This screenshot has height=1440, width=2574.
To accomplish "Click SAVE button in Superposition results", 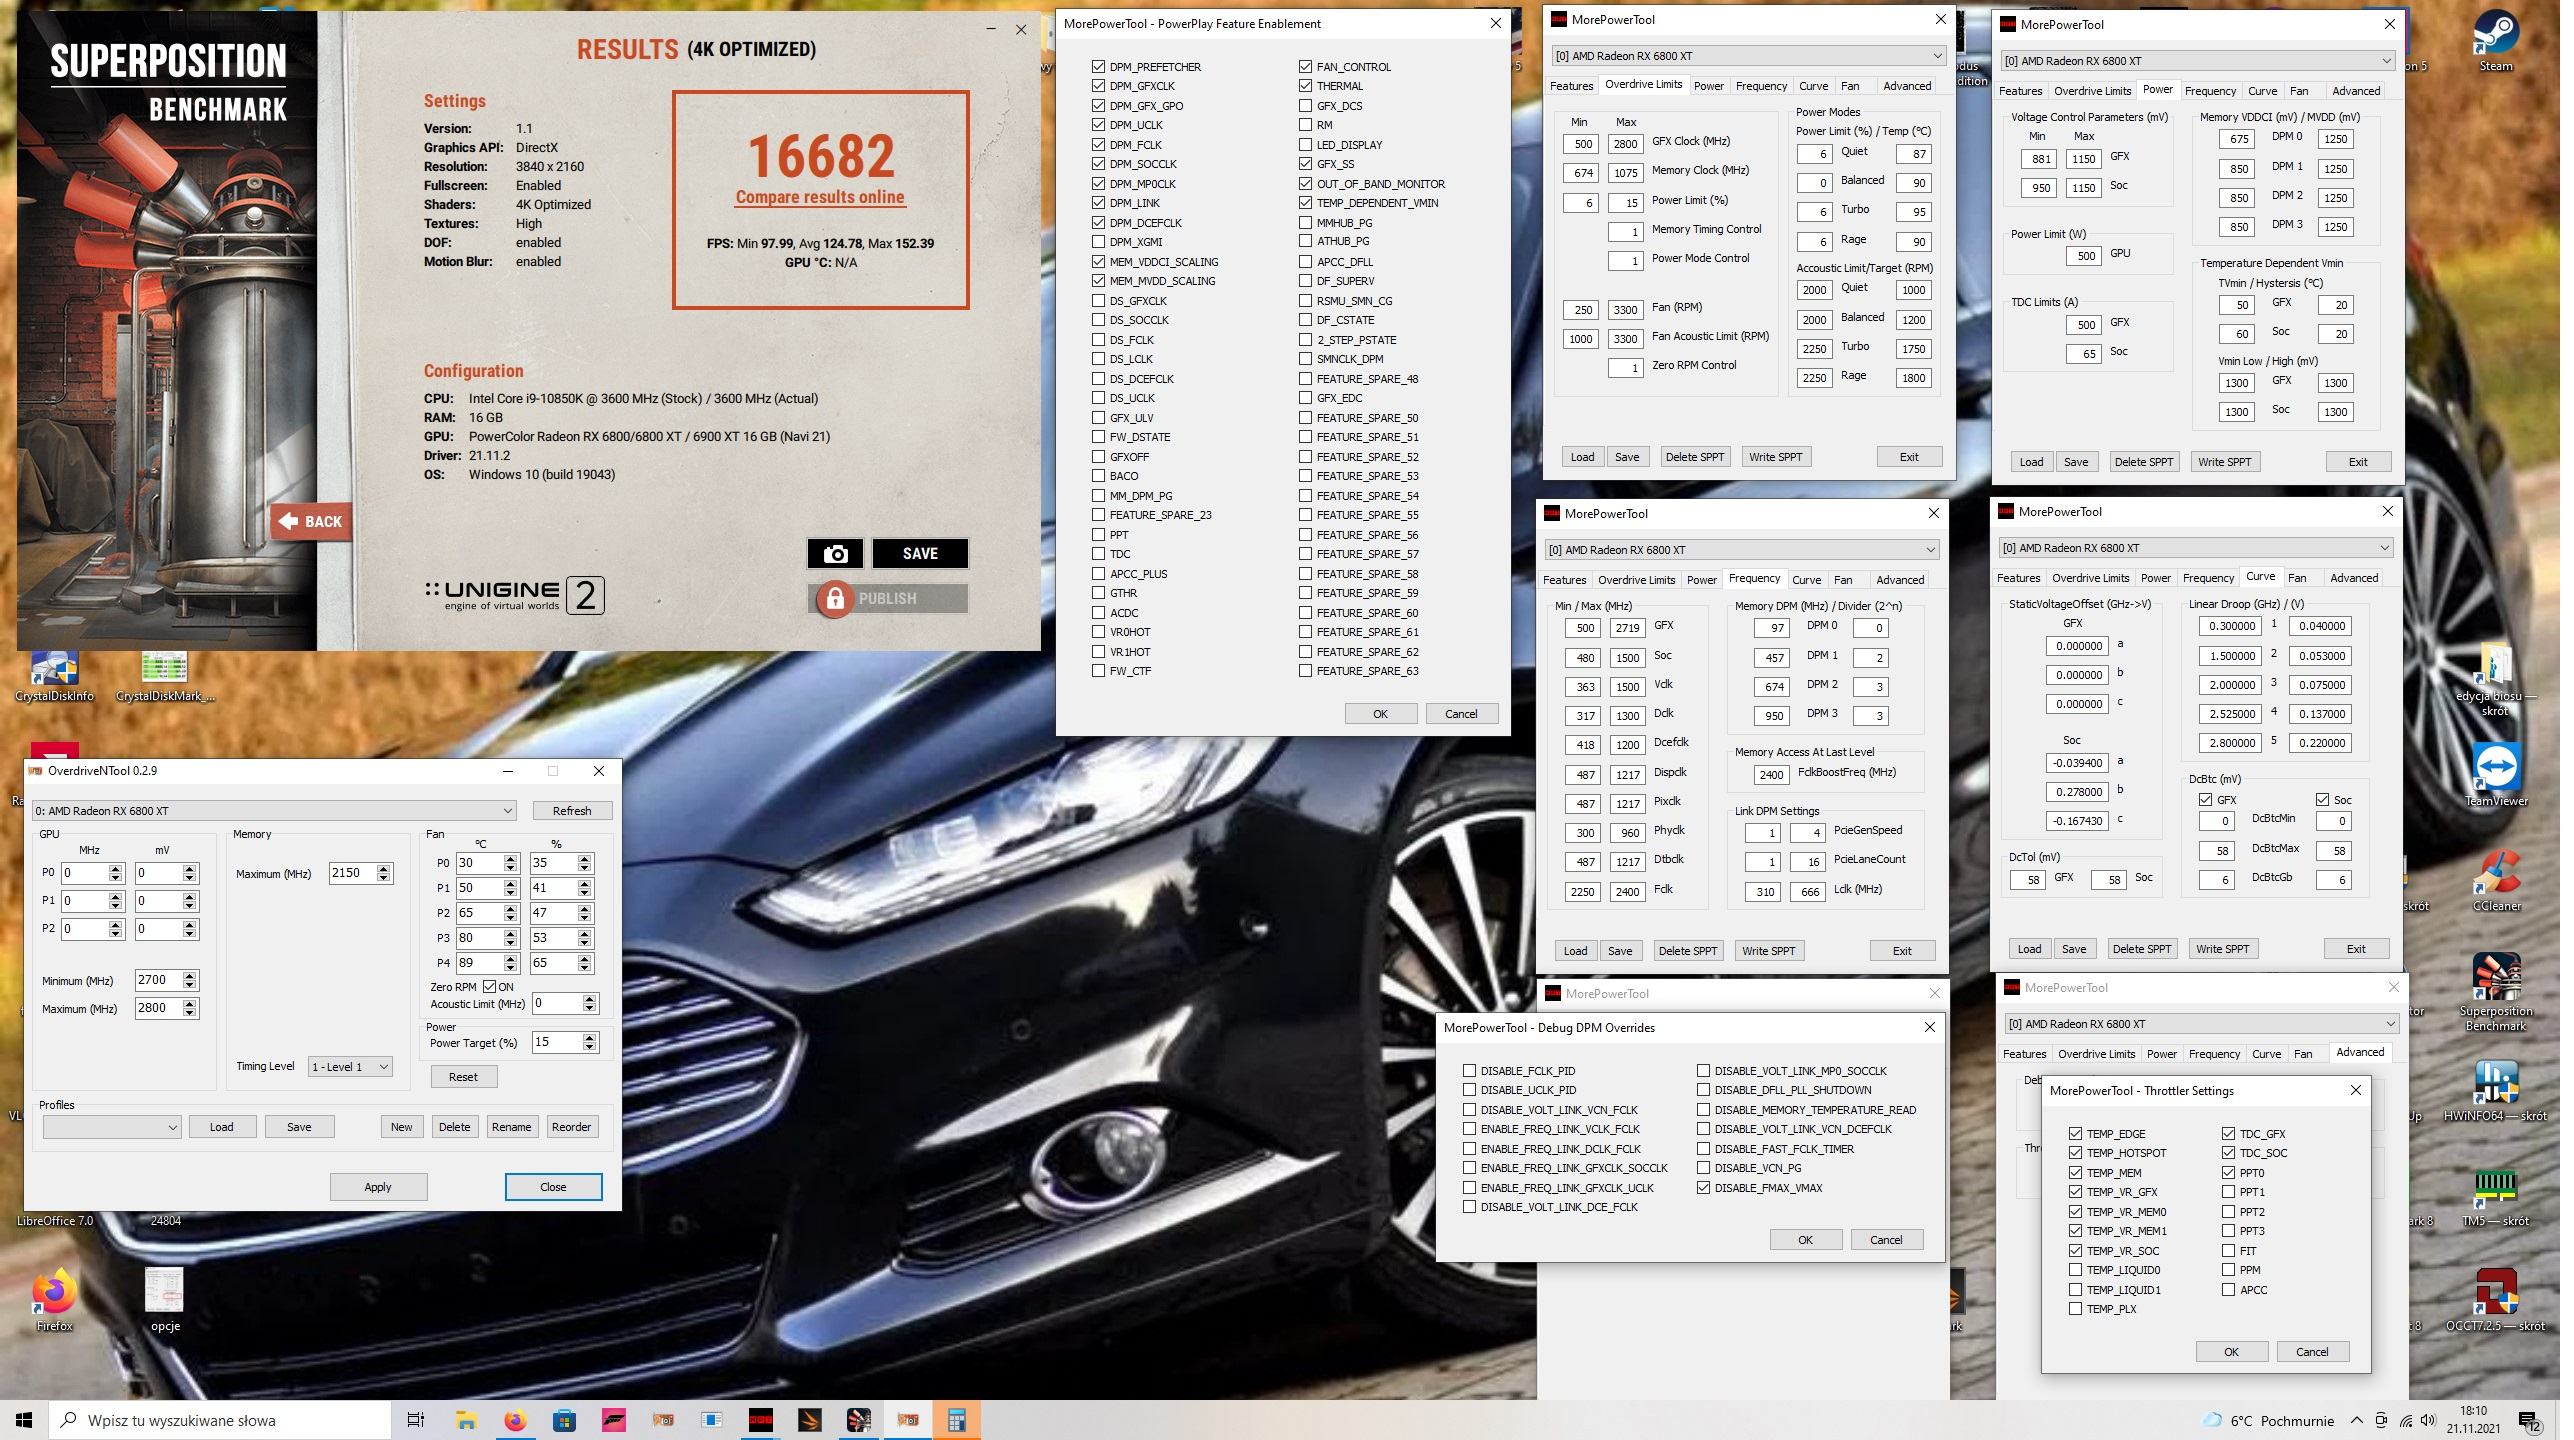I will pyautogui.click(x=920, y=553).
